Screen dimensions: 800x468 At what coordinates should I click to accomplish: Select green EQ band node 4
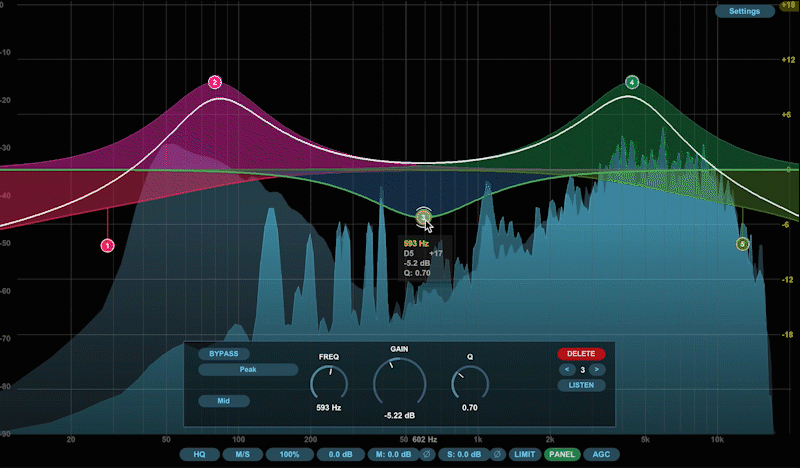631,82
